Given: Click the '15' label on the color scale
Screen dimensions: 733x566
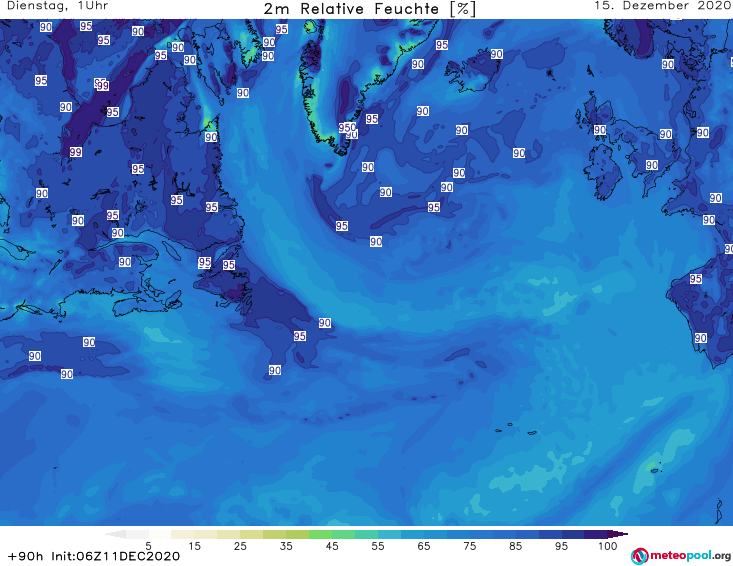Looking at the screenshot, I should 194,546.
